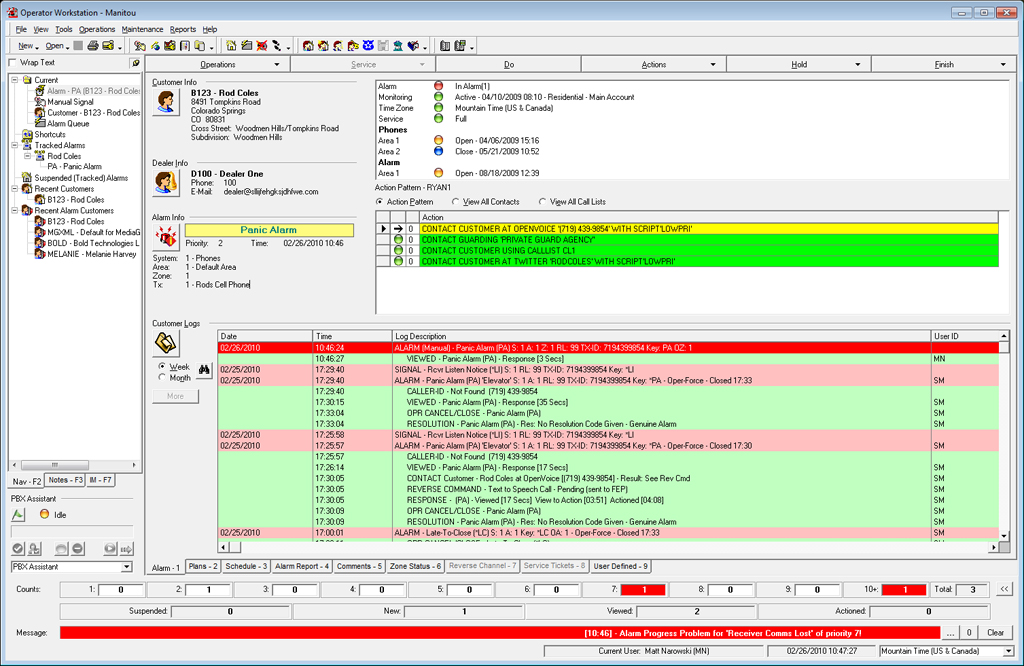This screenshot has height=666, width=1024.
Task: Click the Panic Alarm info icon
Action: coord(165,236)
